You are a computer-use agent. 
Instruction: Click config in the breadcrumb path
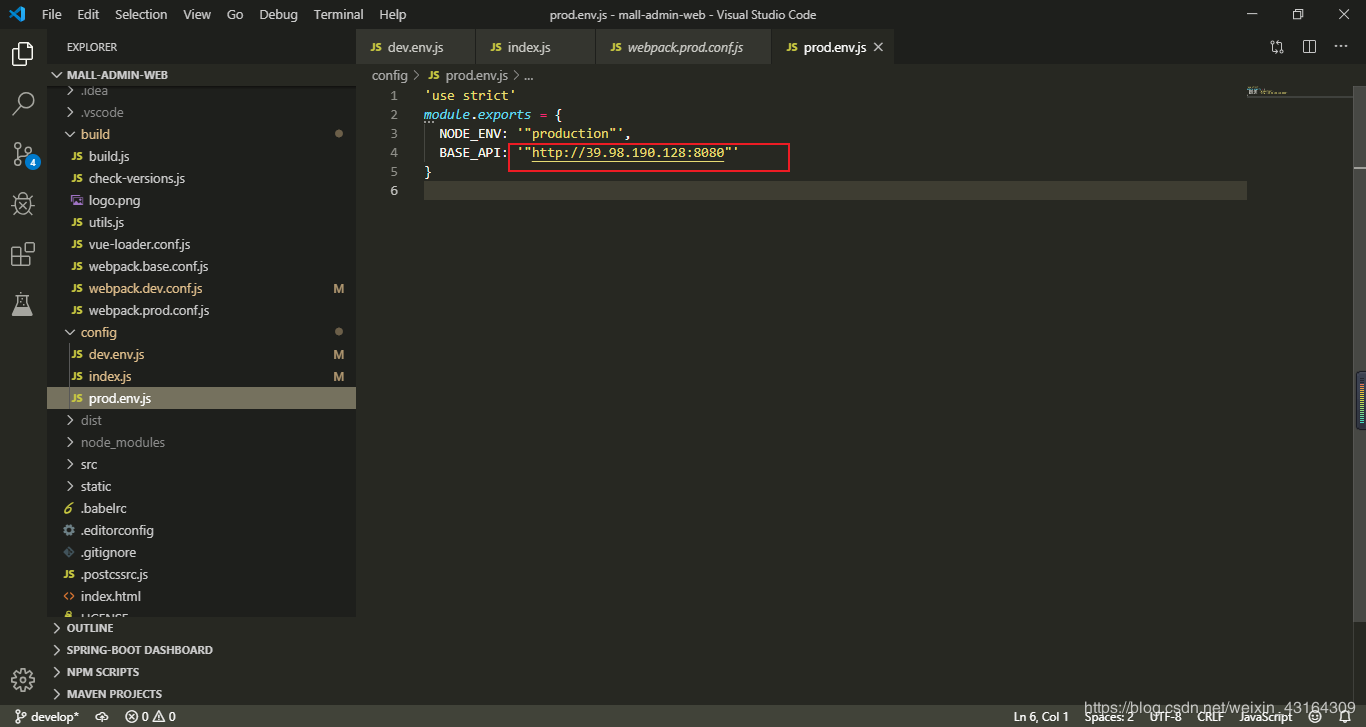point(389,75)
